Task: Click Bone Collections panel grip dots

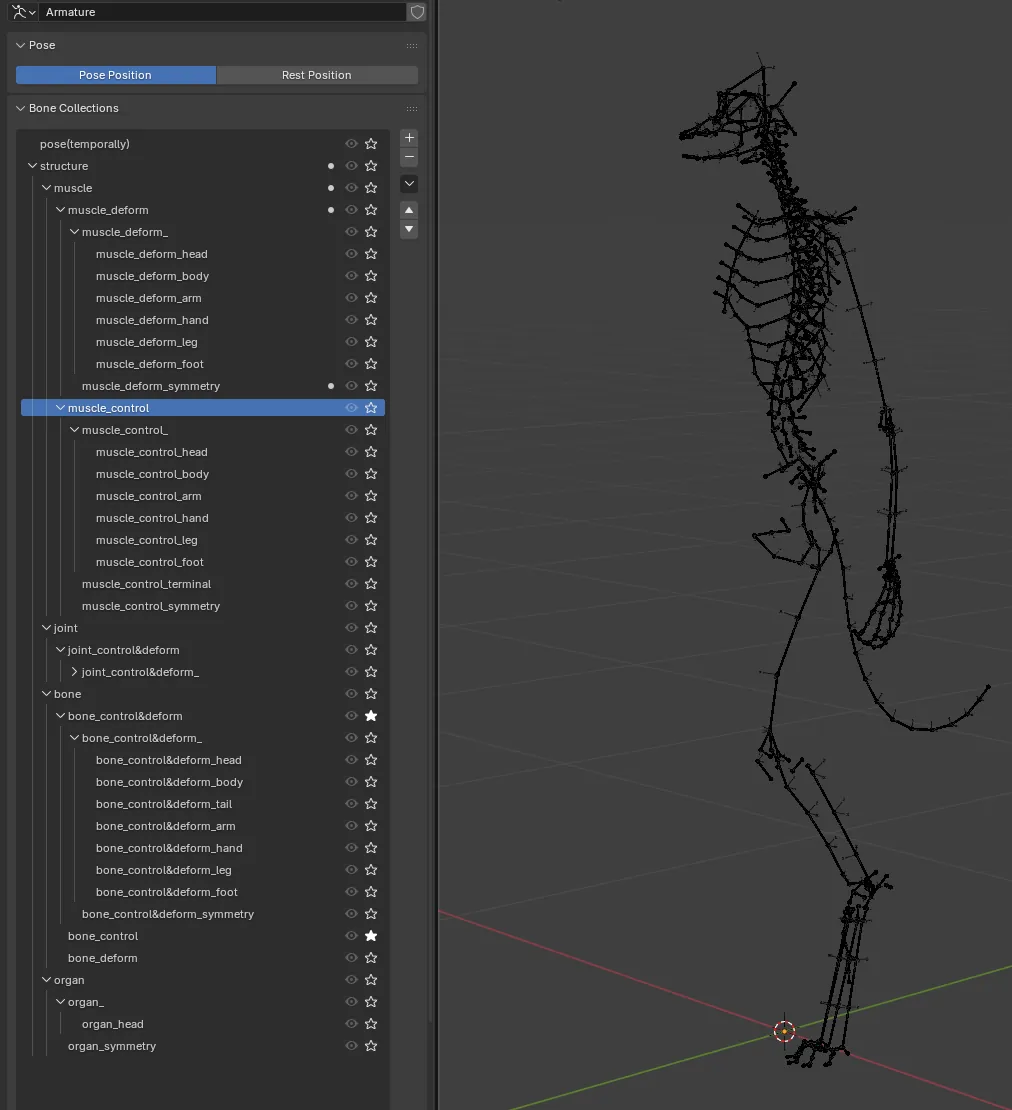Action: [412, 109]
